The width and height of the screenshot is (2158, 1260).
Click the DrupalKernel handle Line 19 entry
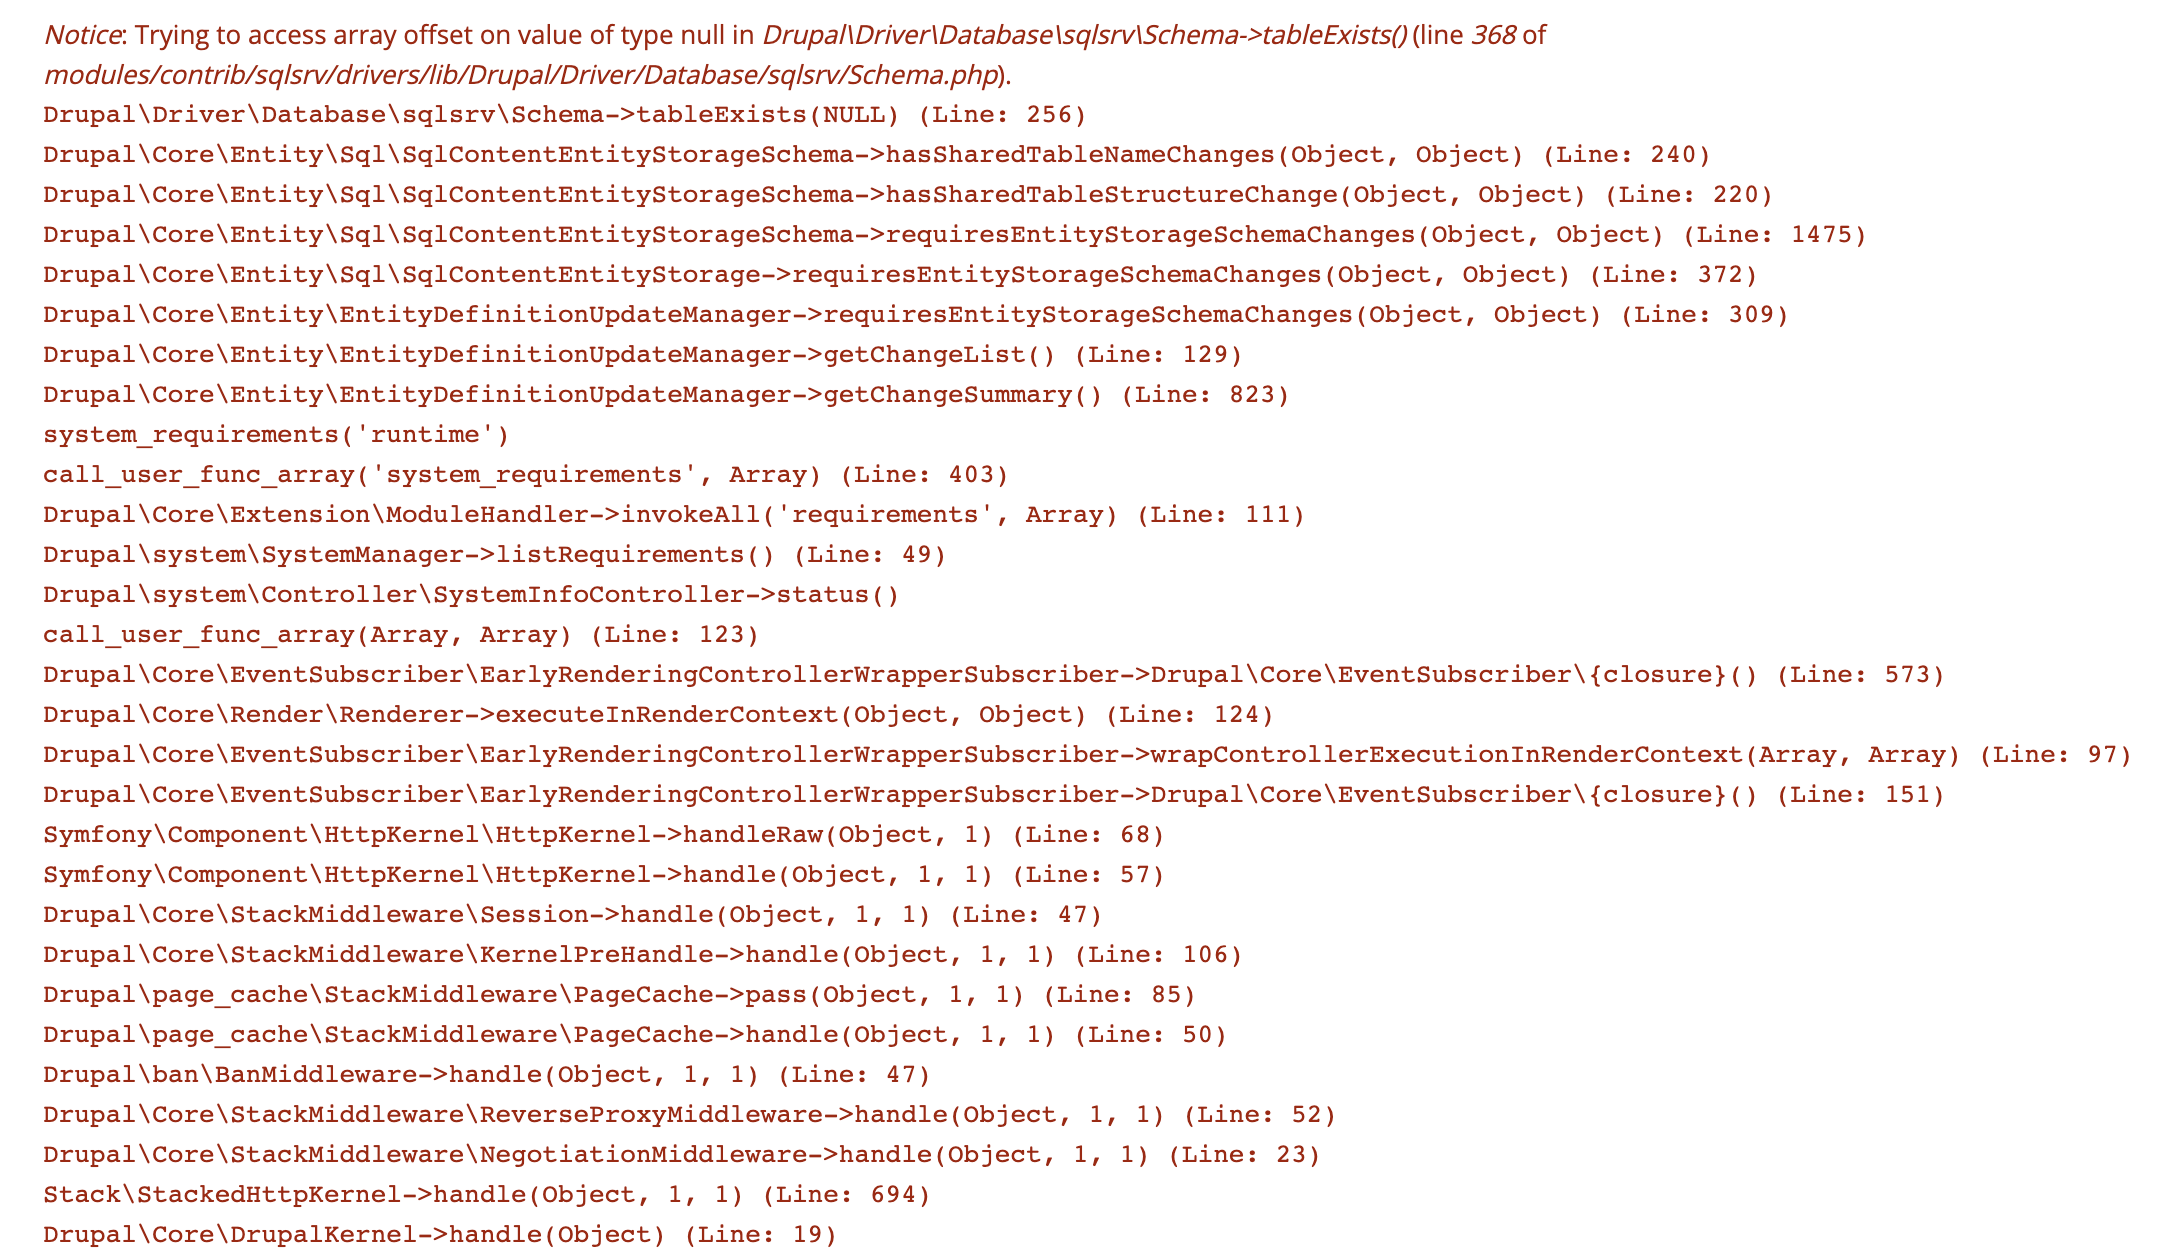440,1235
